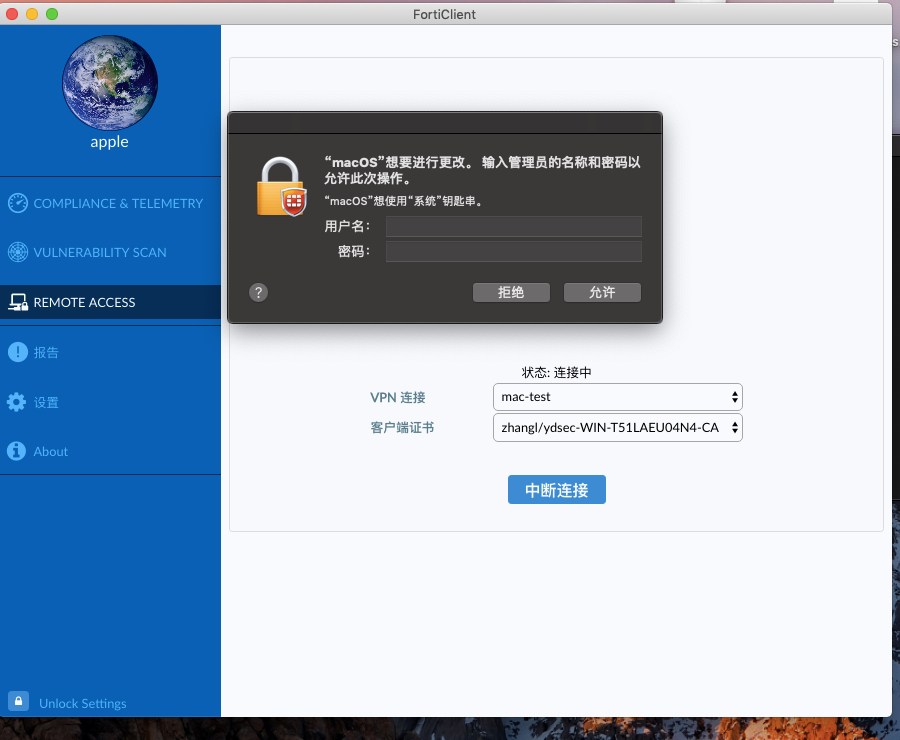Screen dimensions: 900x740
Task: Click the red close window button
Action: coord(12,14)
